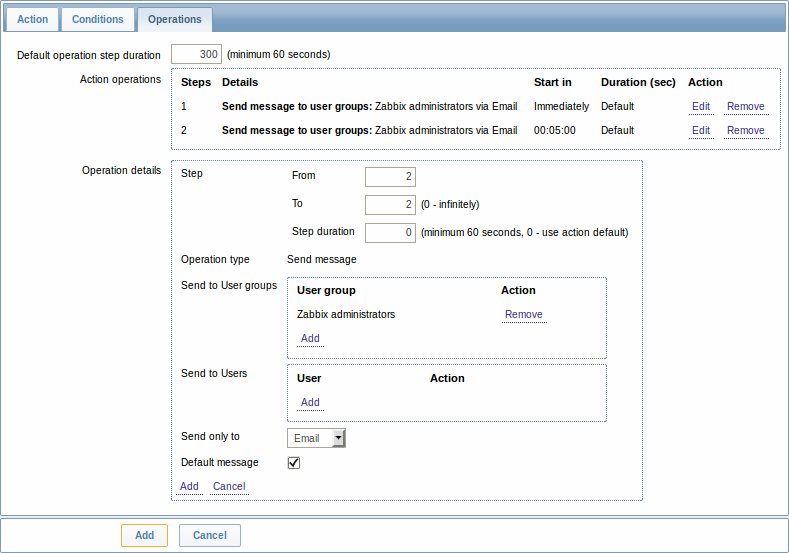
Task: Click the Cancel link in Operation details
Action: pyautogui.click(x=229, y=487)
